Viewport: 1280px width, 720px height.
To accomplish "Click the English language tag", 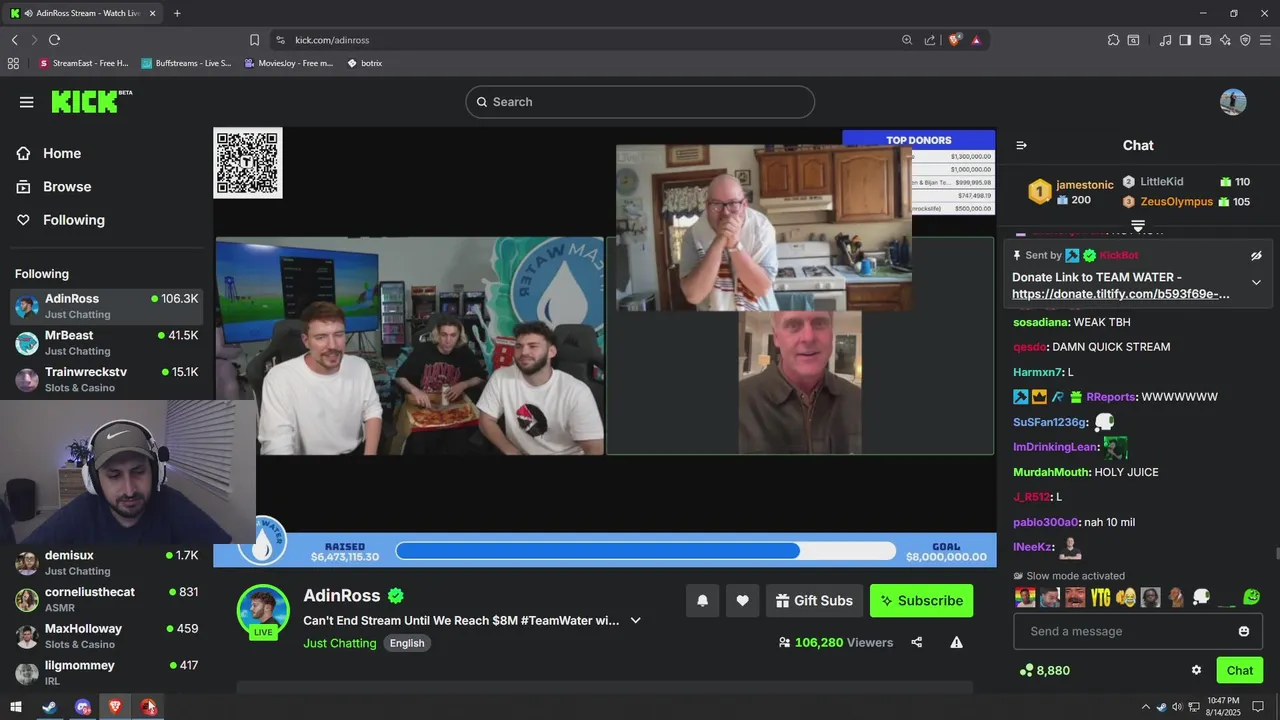I will [407, 643].
